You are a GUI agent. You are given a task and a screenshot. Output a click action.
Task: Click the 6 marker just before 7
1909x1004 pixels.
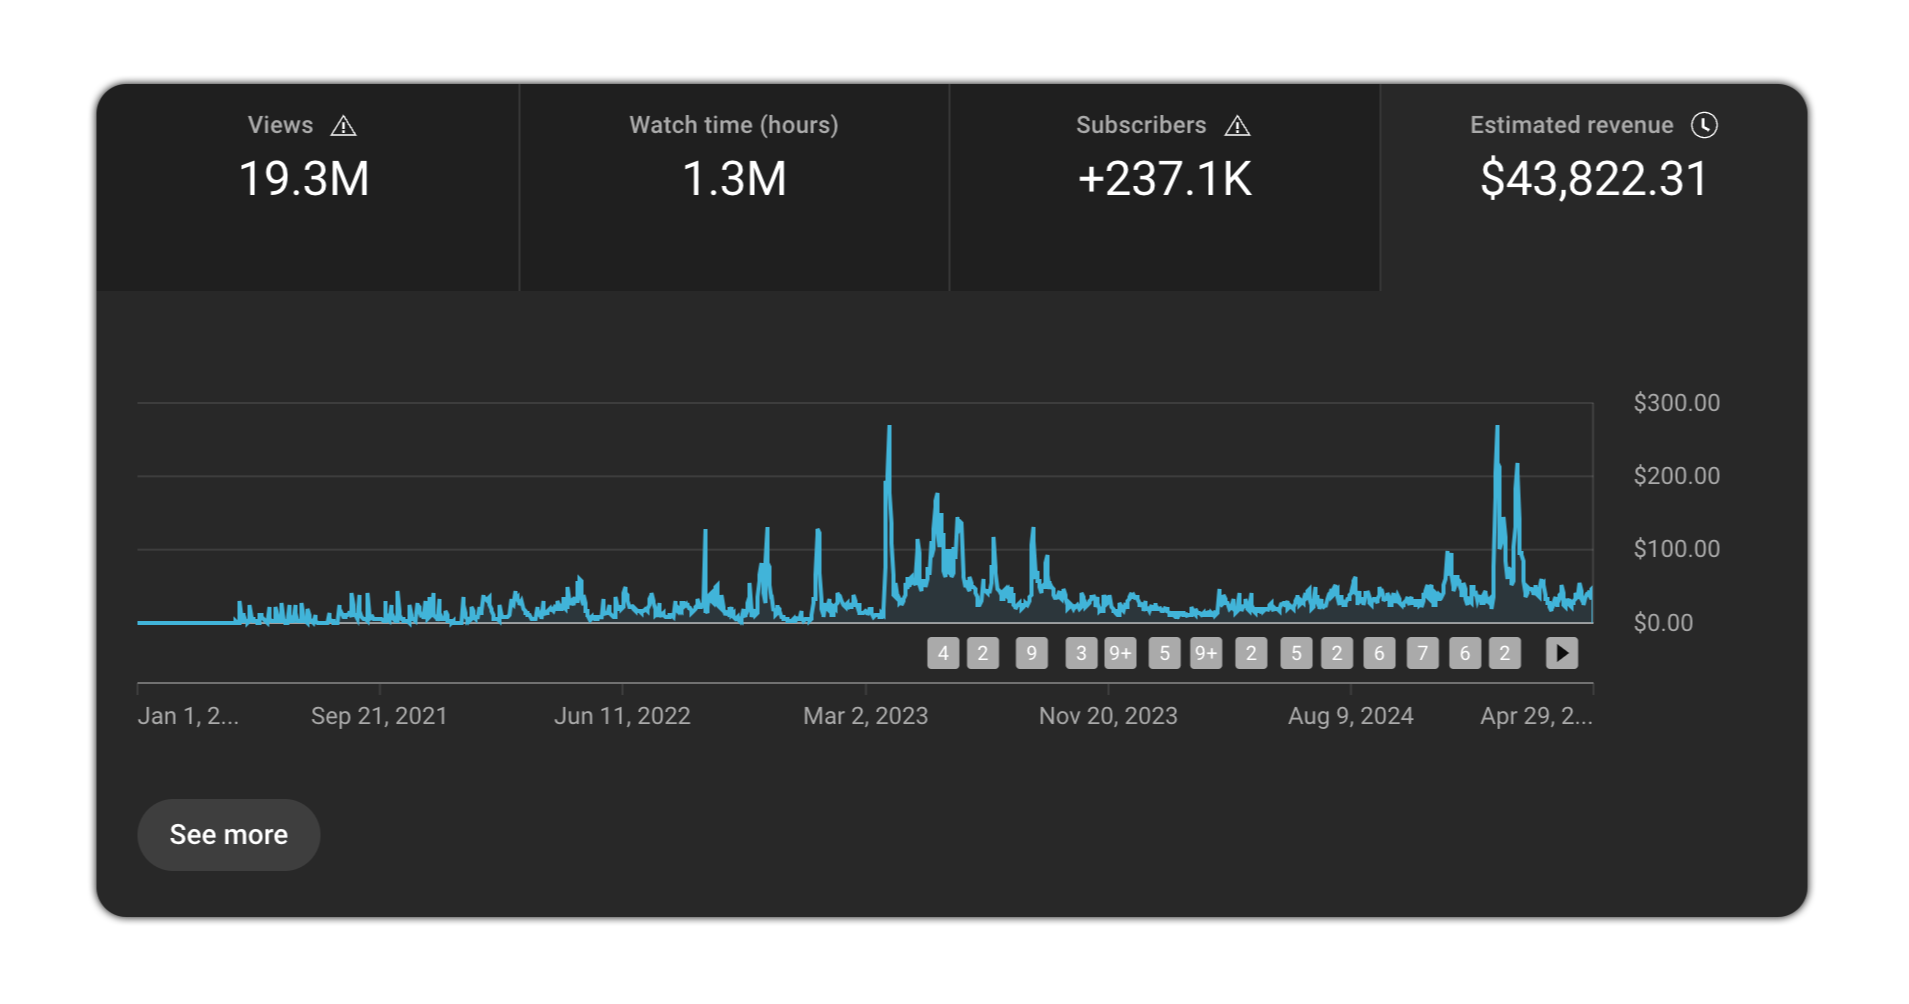click(1379, 653)
